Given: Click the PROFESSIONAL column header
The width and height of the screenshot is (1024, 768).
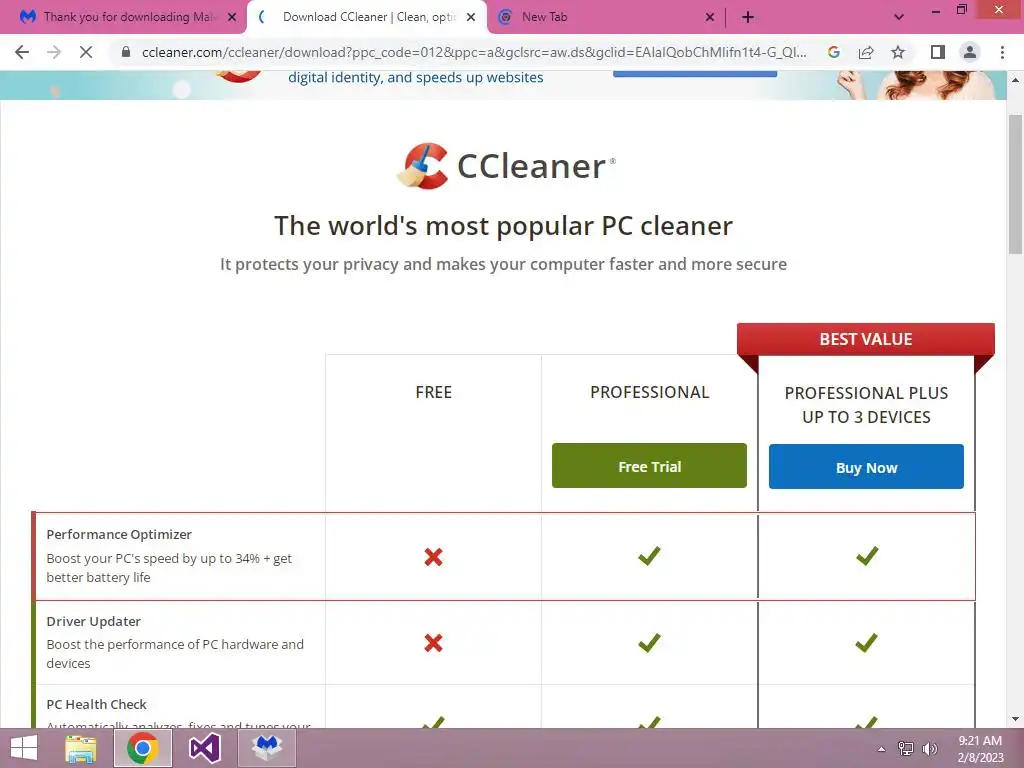Looking at the screenshot, I should pyautogui.click(x=650, y=392).
